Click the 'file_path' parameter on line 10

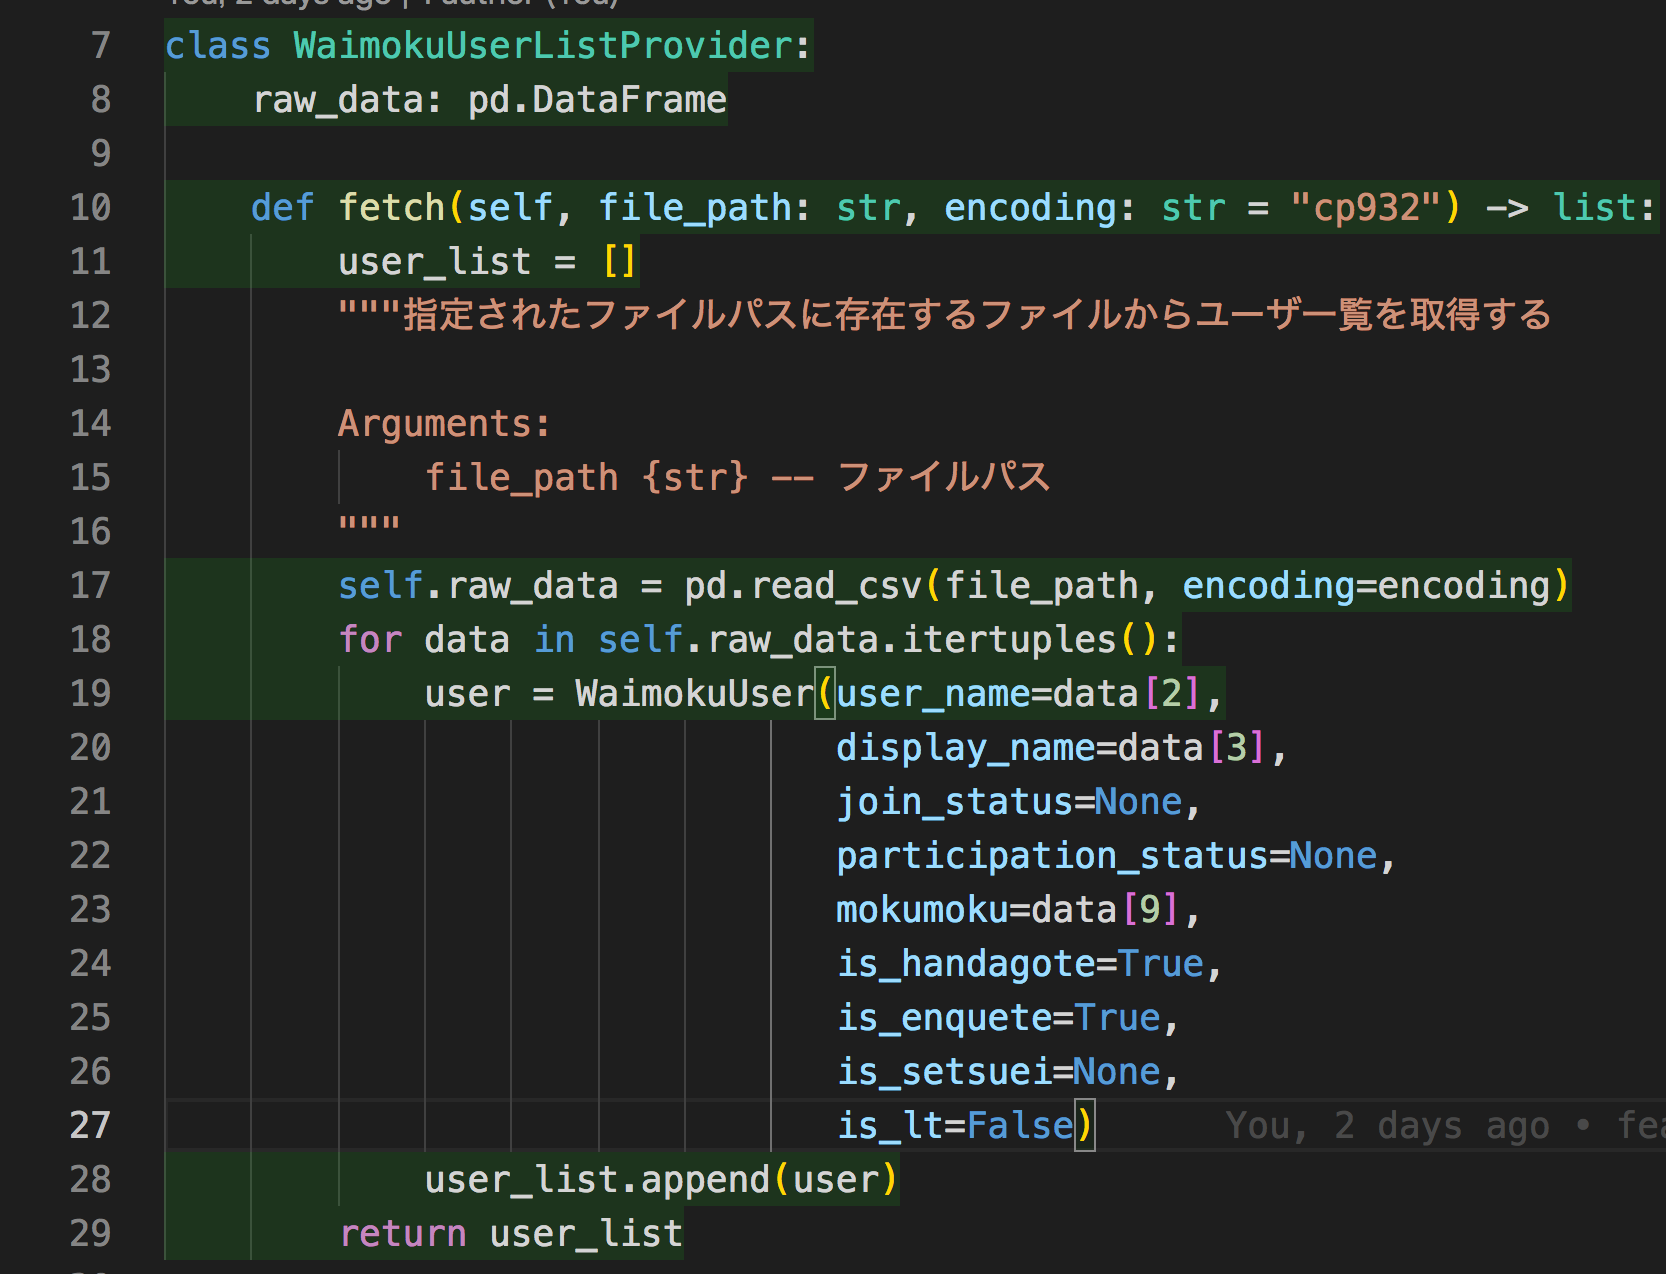pos(695,208)
